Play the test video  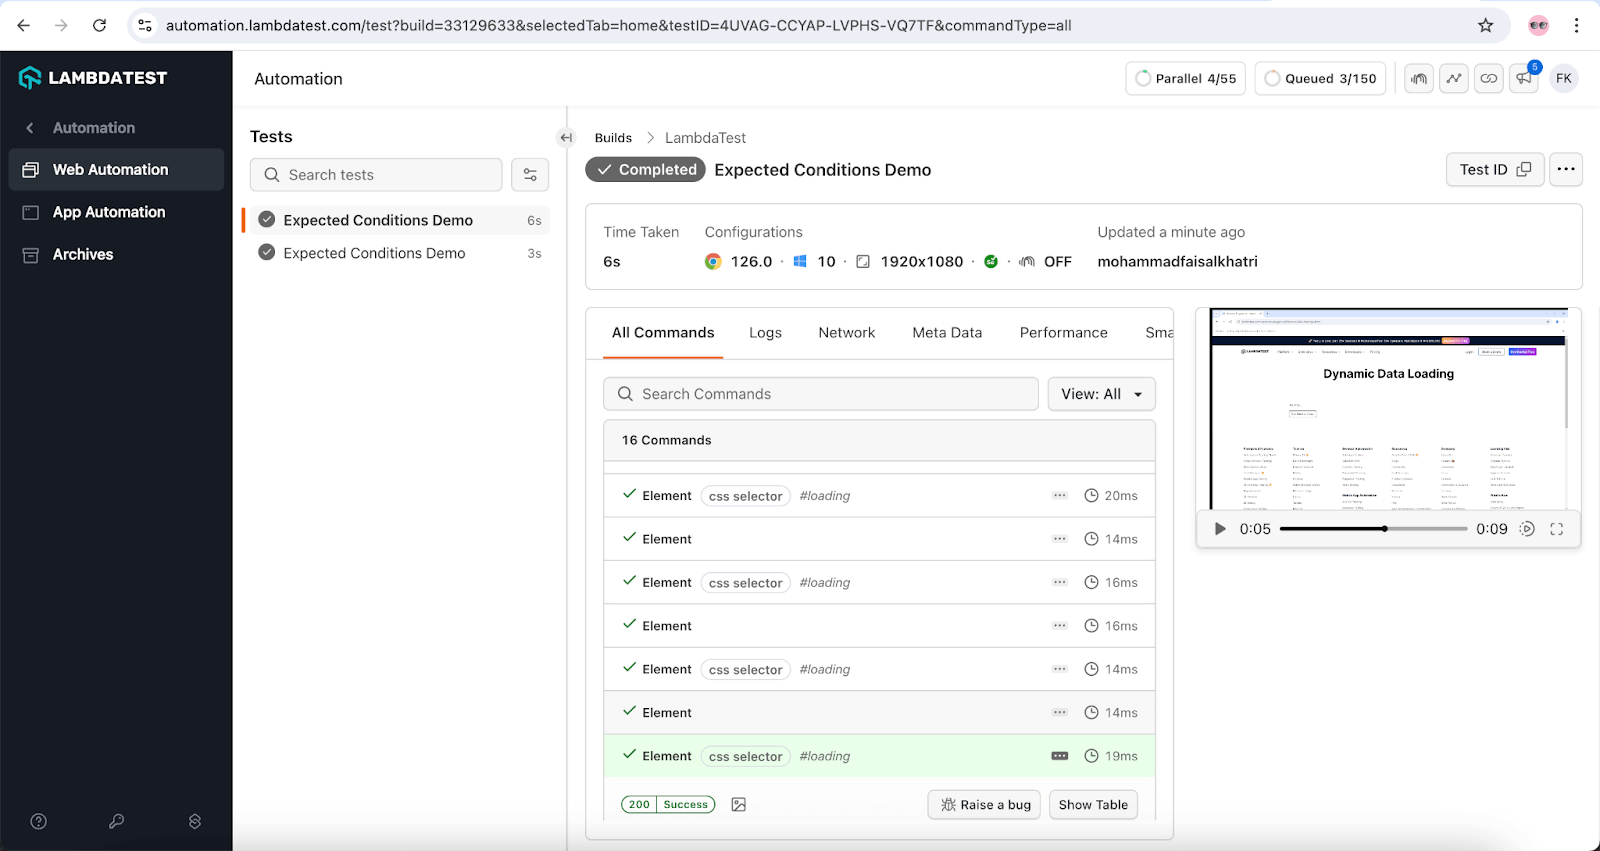[1219, 529]
